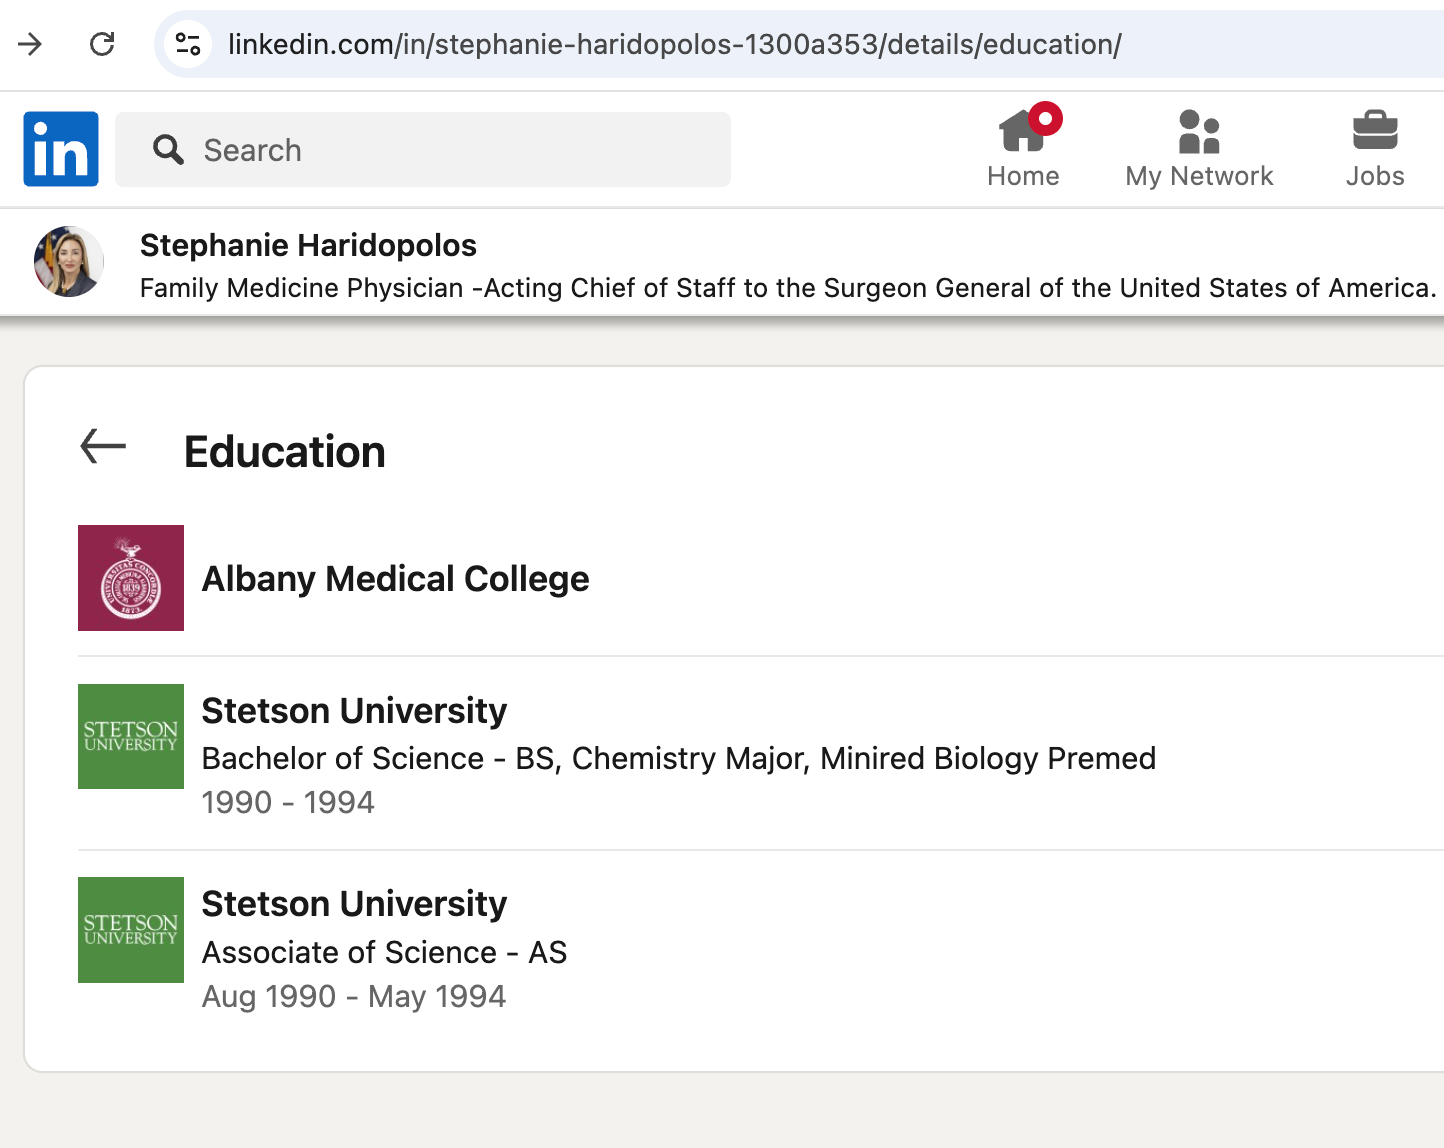The image size is (1444, 1148).
Task: Click the 1990 - 1994 date range
Action: coord(288,802)
